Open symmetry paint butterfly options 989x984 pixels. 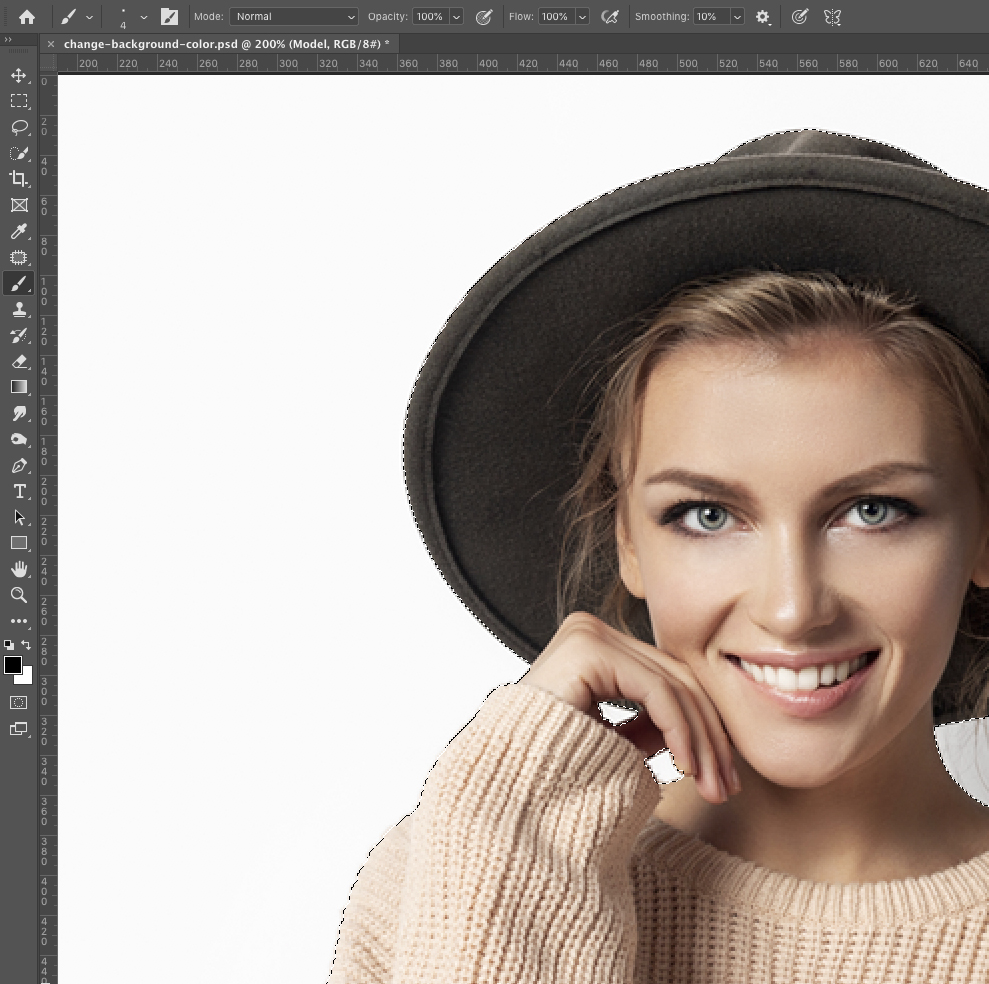(833, 17)
